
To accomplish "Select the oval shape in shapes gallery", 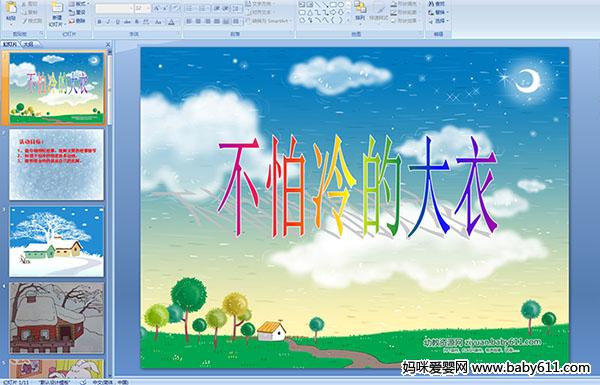I will coord(341,4).
